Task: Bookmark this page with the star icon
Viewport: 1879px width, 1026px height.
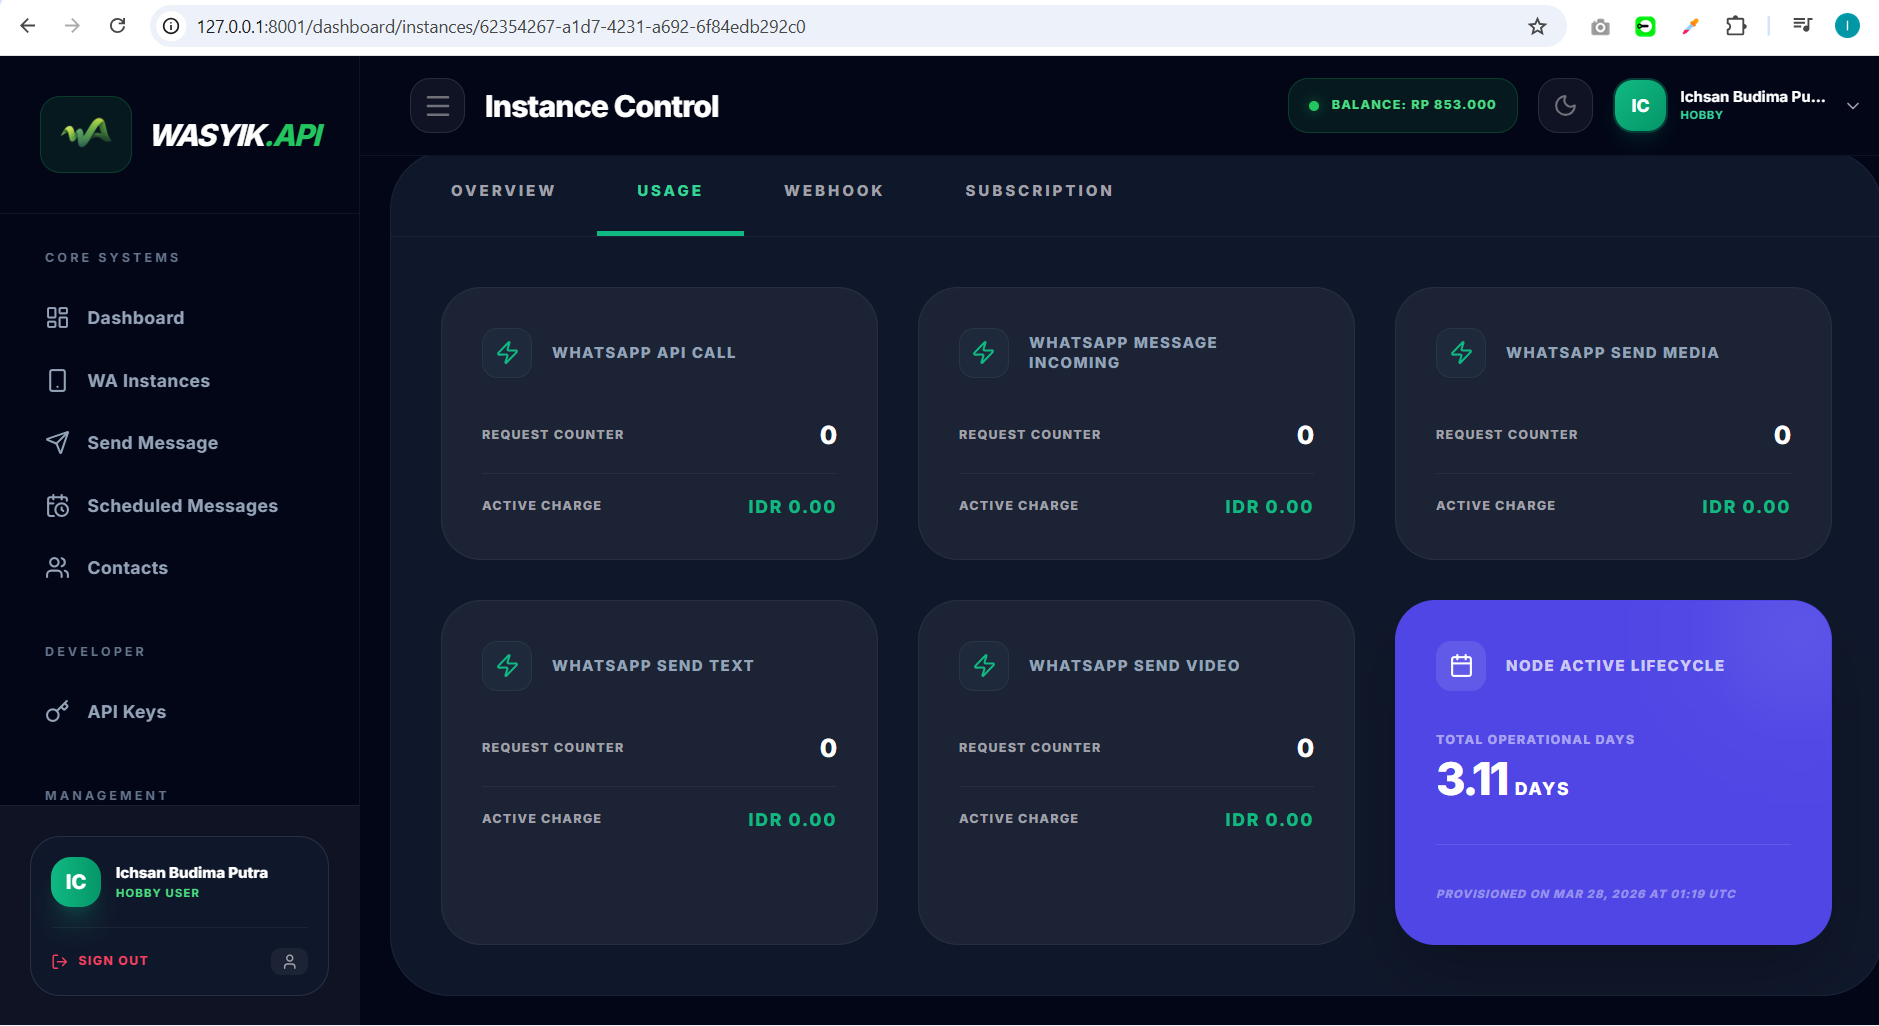Action: click(x=1537, y=27)
